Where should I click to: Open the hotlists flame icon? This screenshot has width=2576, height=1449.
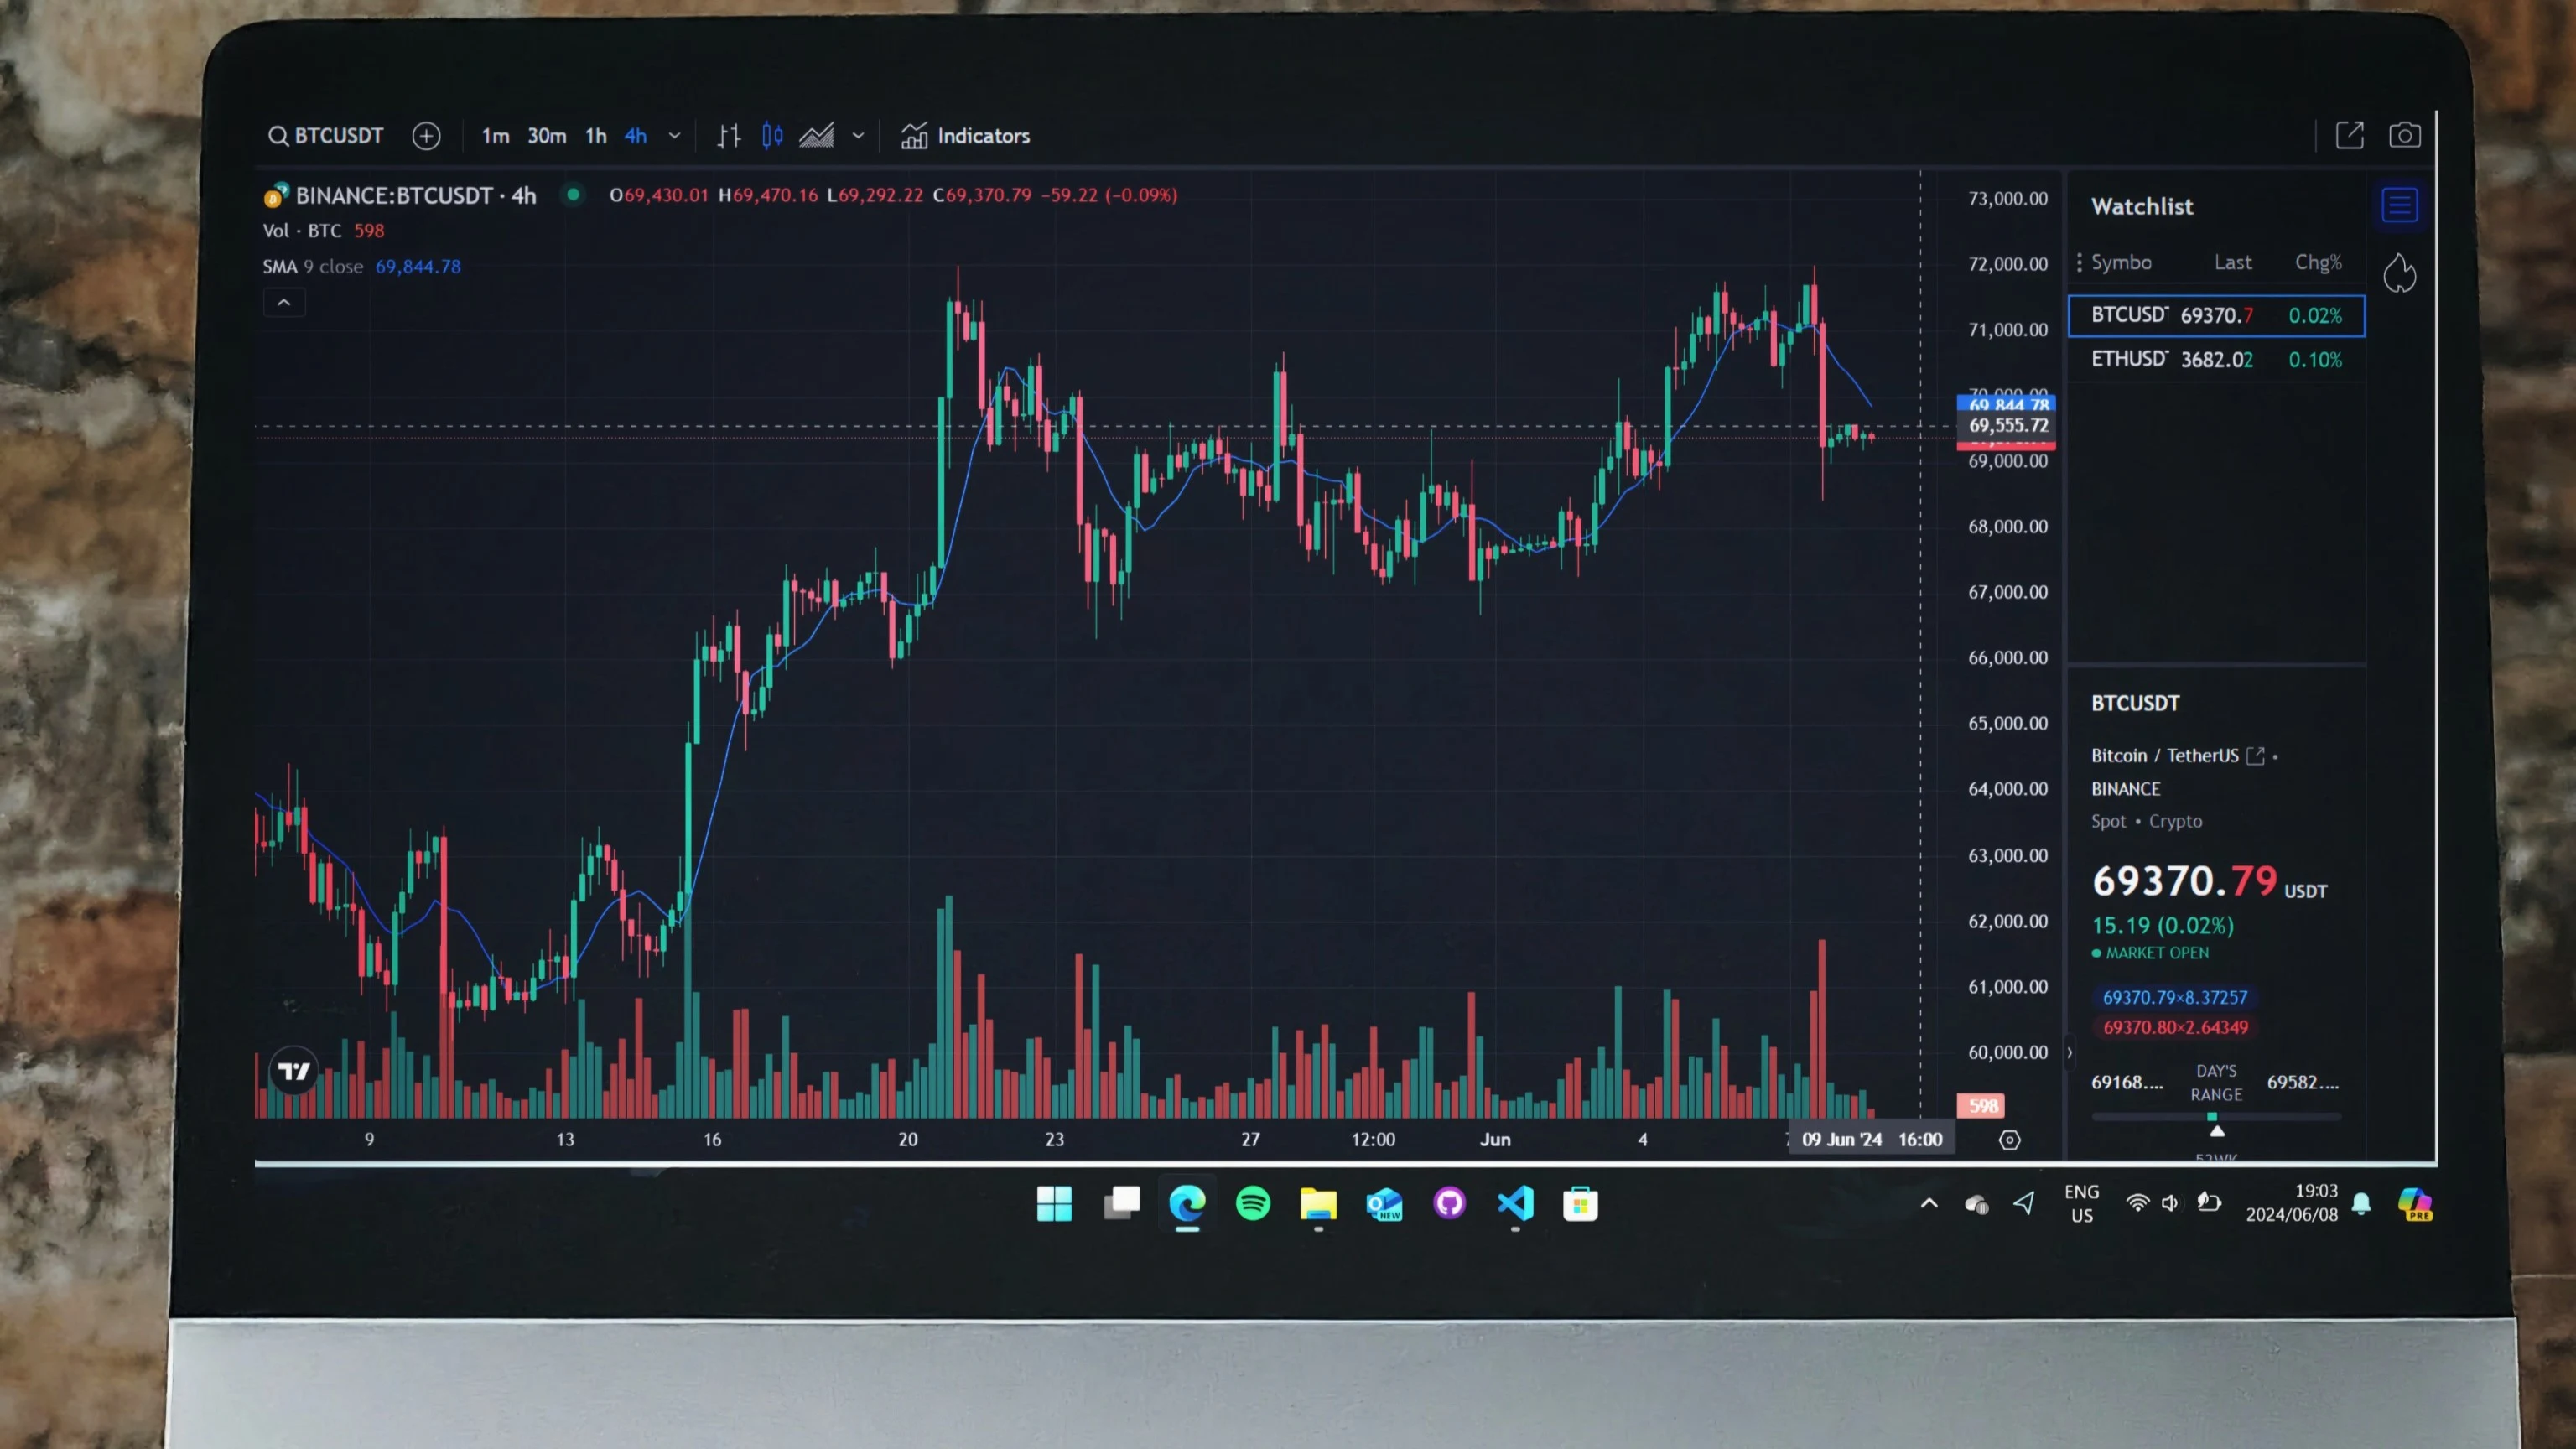[2399, 273]
